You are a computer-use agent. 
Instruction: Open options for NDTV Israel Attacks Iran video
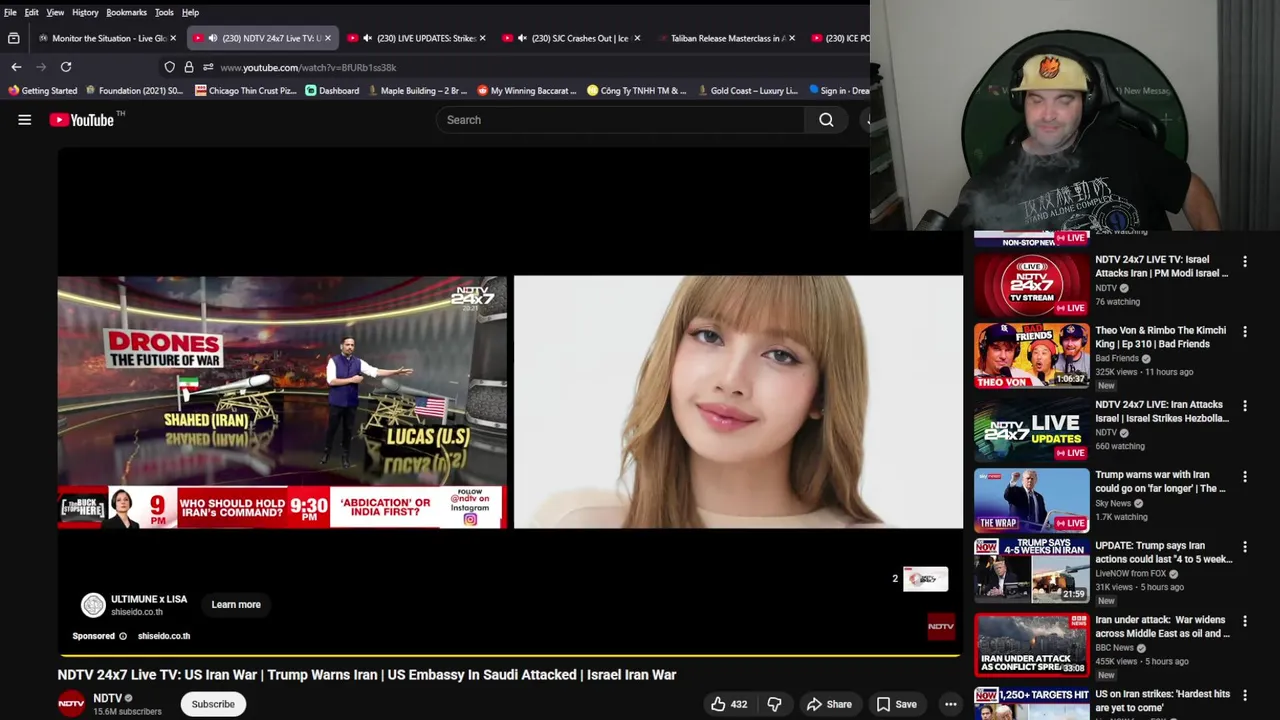(1245, 262)
